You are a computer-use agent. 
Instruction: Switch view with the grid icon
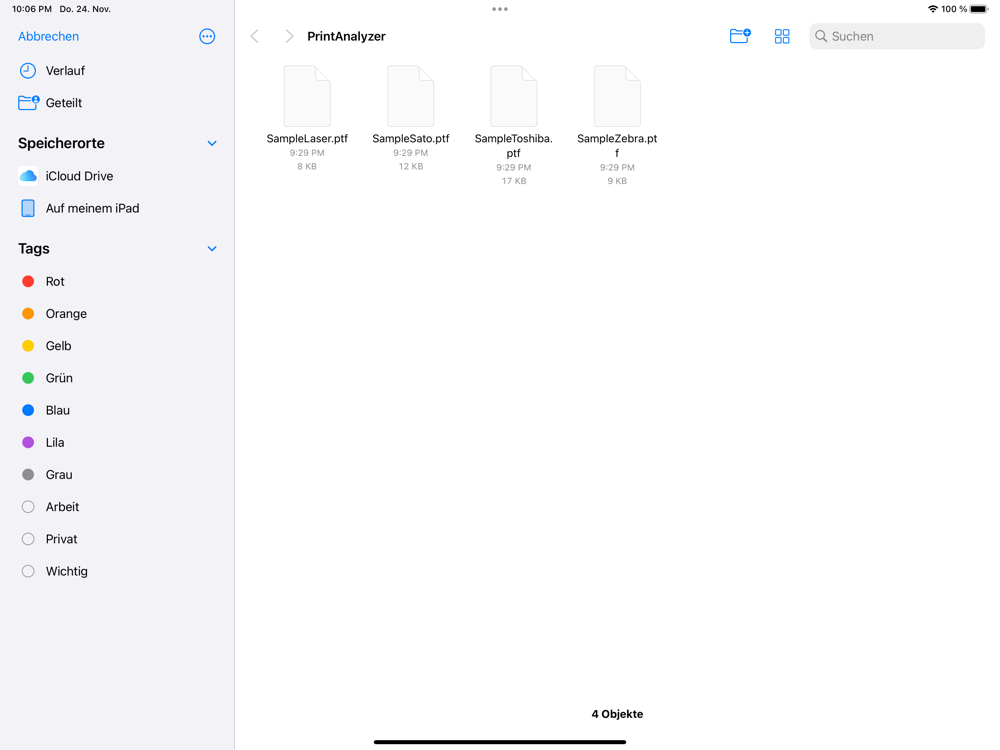(x=782, y=36)
